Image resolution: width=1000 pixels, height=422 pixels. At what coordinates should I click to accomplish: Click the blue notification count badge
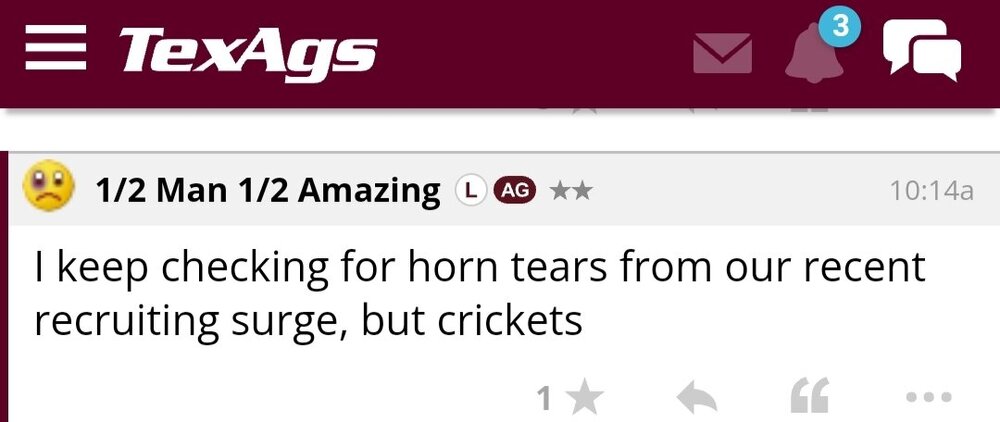pyautogui.click(x=840, y=26)
